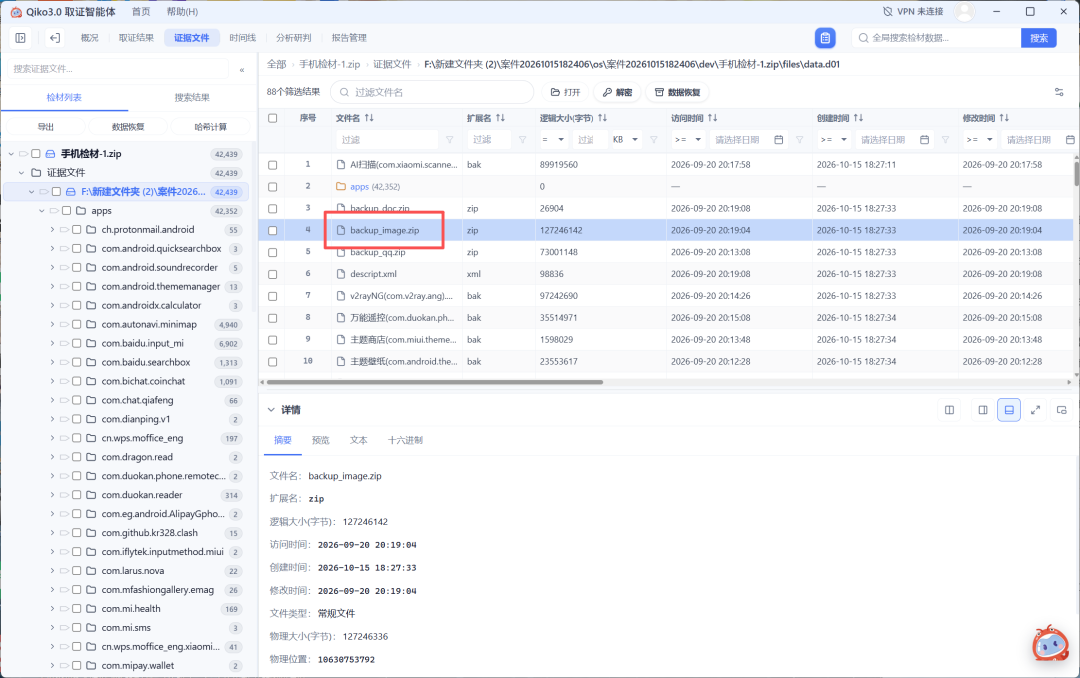
Task: Open column settings icon at table right
Action: 1059,92
